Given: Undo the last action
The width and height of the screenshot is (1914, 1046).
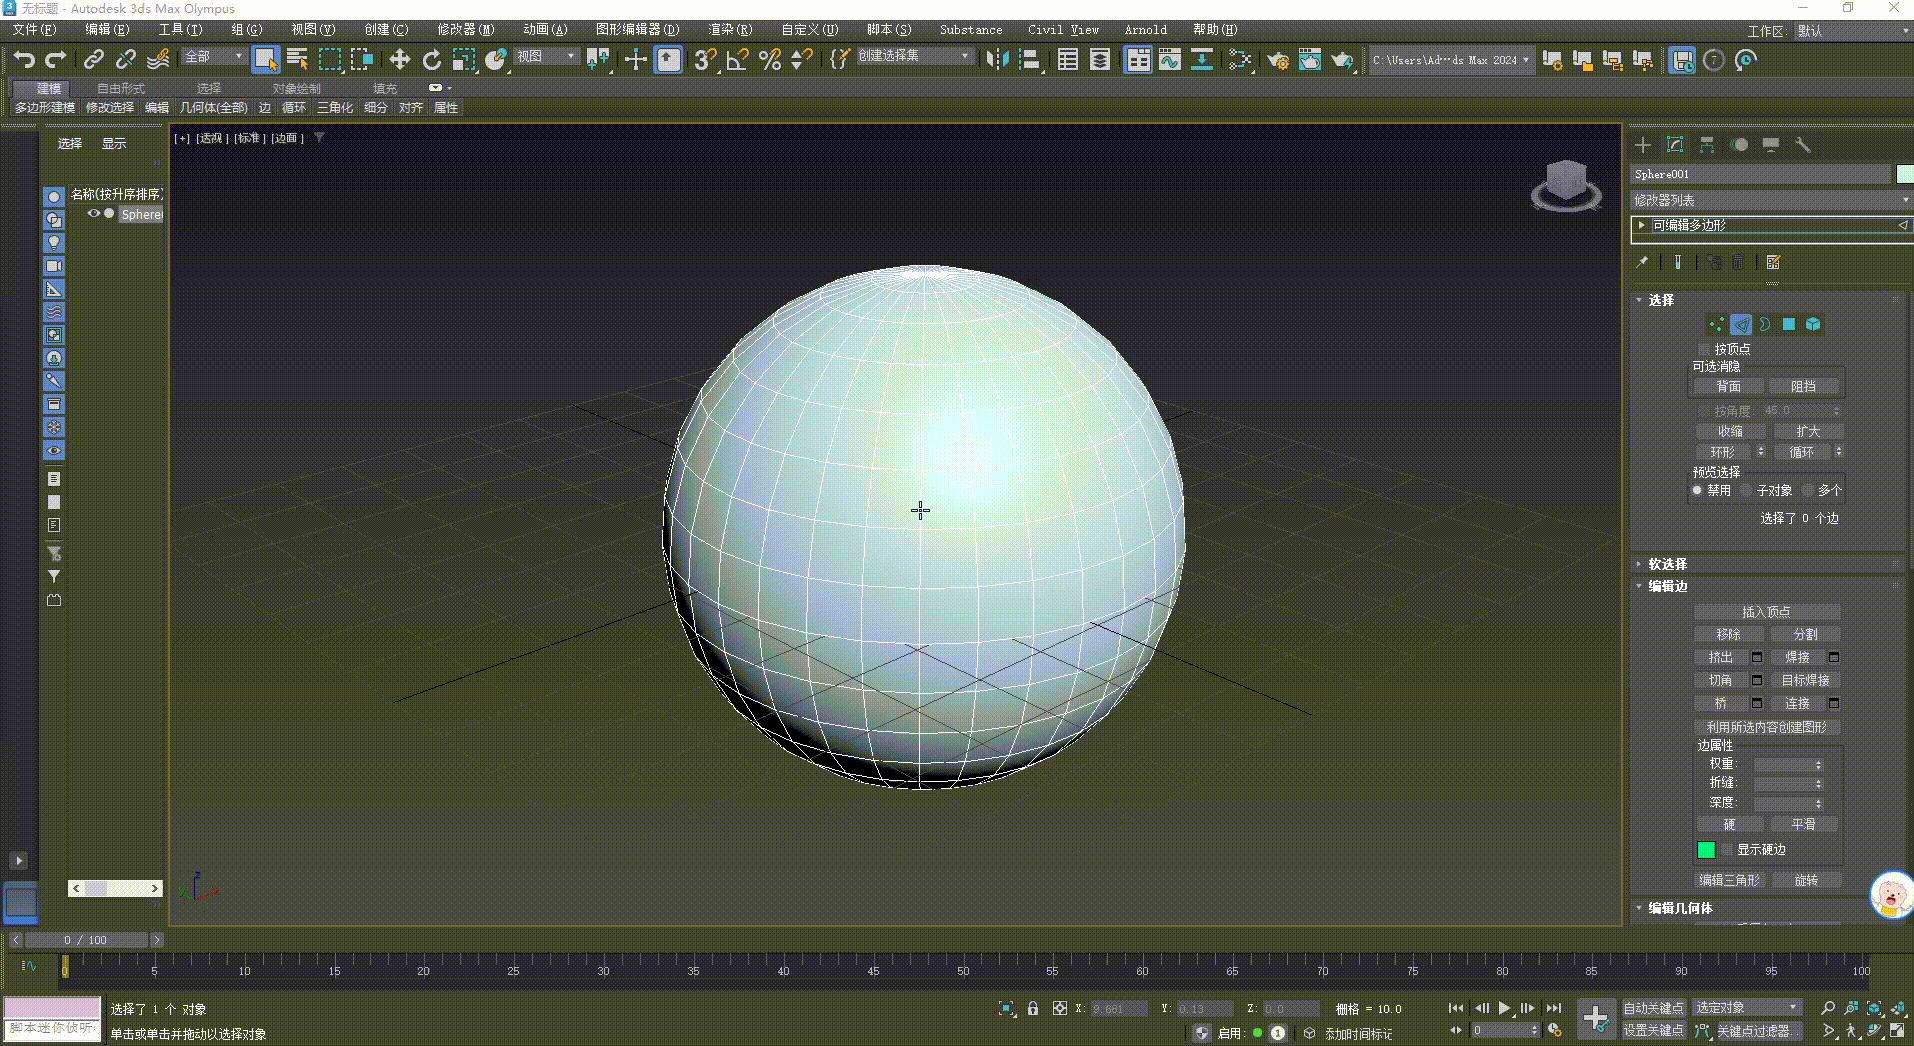Looking at the screenshot, I should [x=25, y=60].
